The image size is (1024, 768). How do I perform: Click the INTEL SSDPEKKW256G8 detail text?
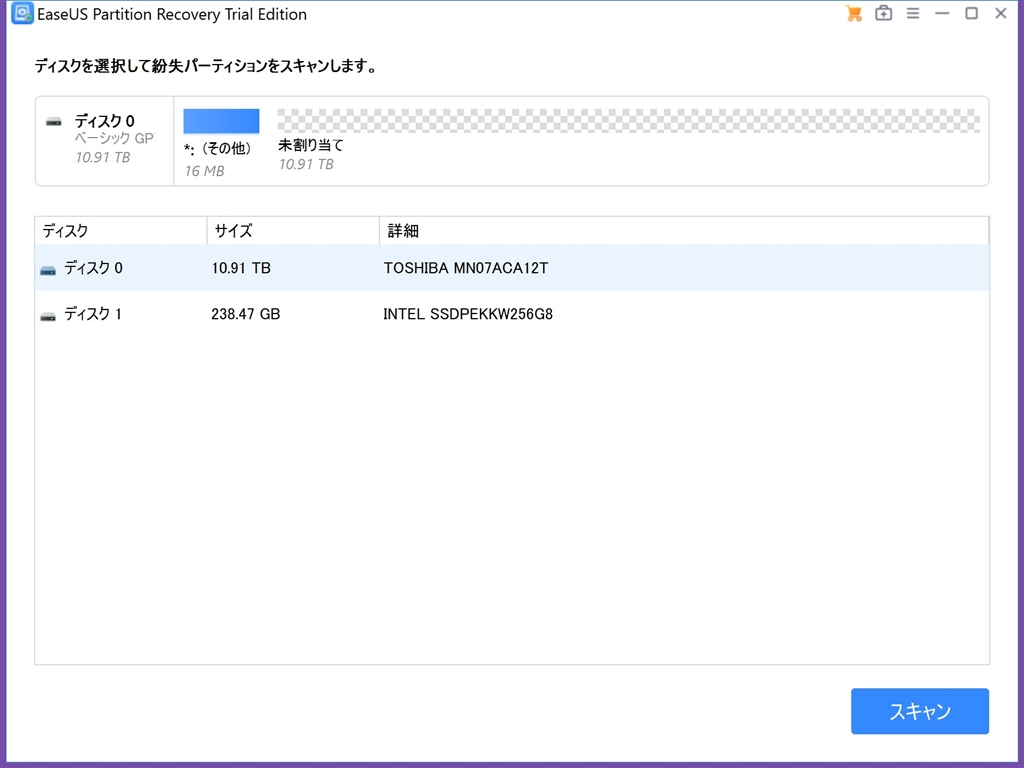[x=468, y=314]
